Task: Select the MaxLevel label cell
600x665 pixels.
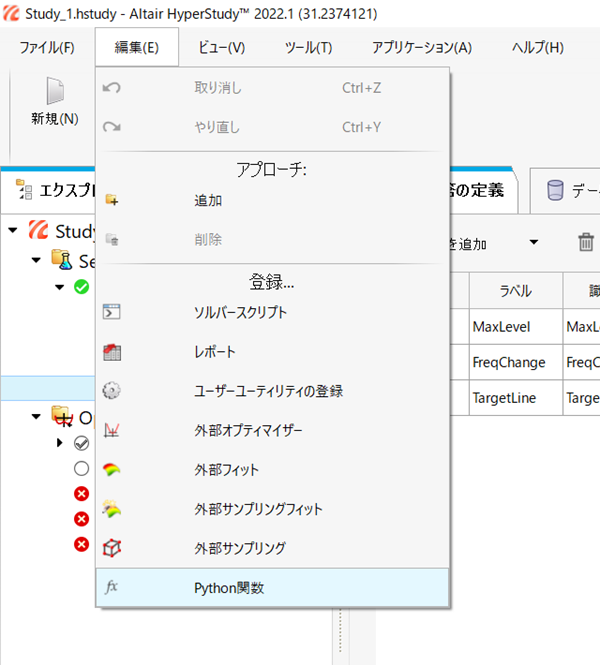Action: pyautogui.click(x=516, y=327)
